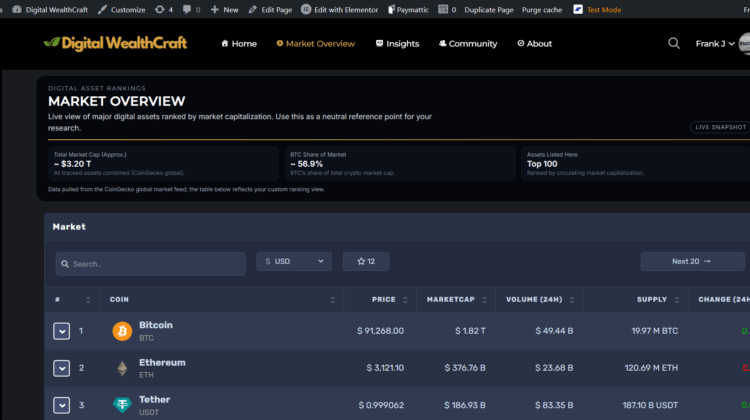
Task: Expand the Bitcoin row details
Action: (61, 331)
